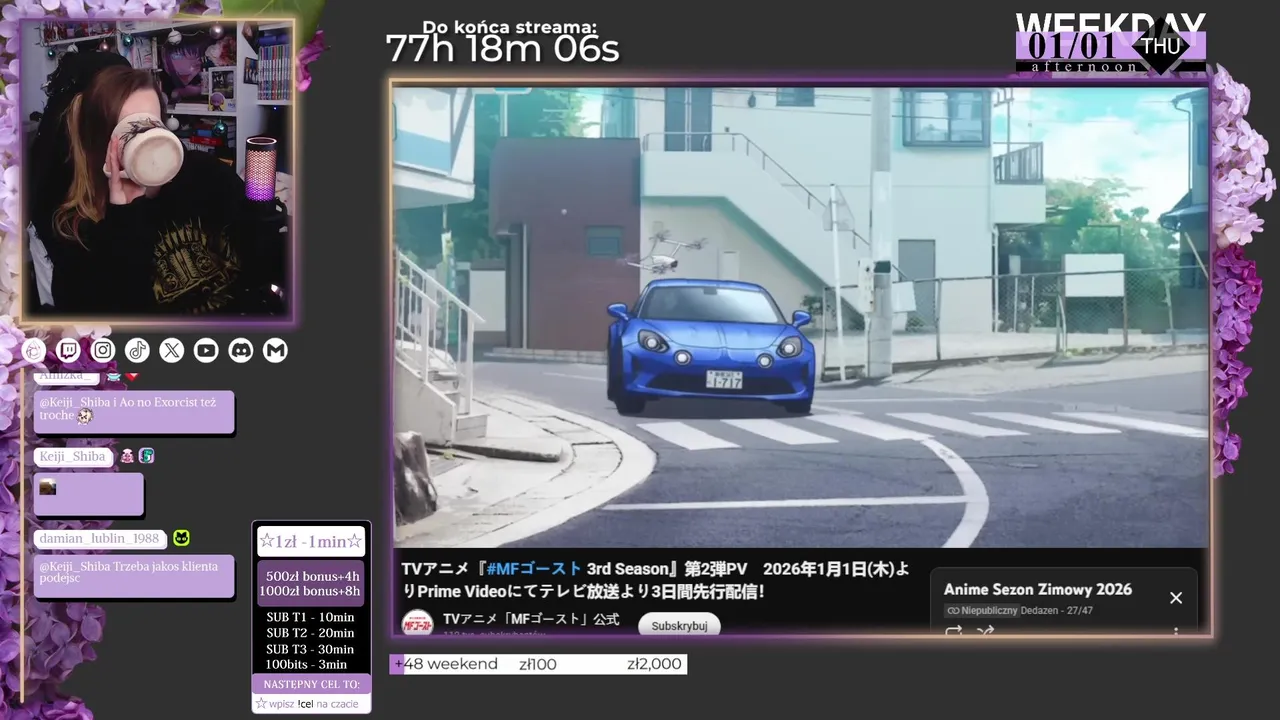Open the playlist three-dot menu
The image size is (1280, 720).
point(1176,631)
